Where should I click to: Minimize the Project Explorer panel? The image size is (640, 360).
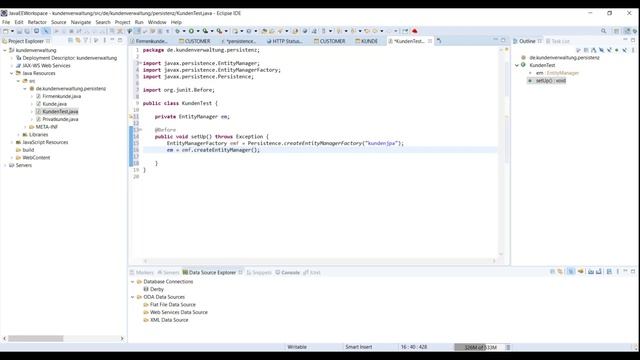coord(112,40)
